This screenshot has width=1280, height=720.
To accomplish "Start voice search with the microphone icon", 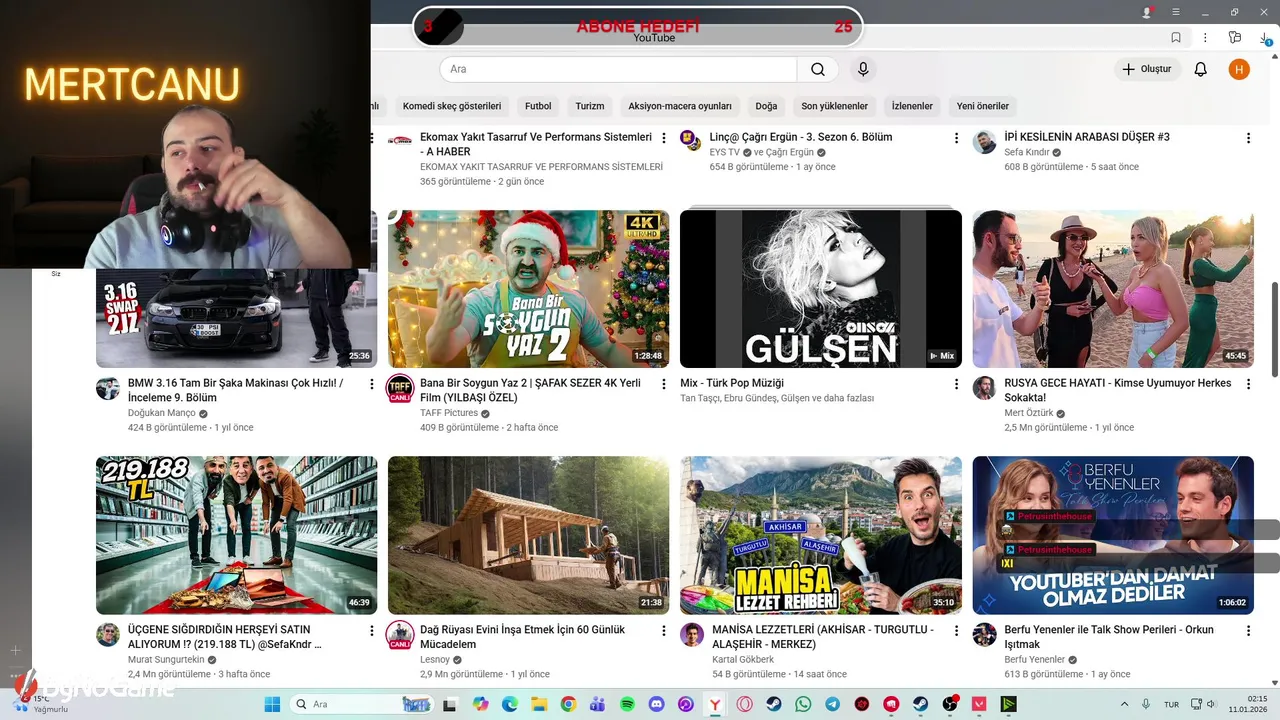I will click(863, 69).
